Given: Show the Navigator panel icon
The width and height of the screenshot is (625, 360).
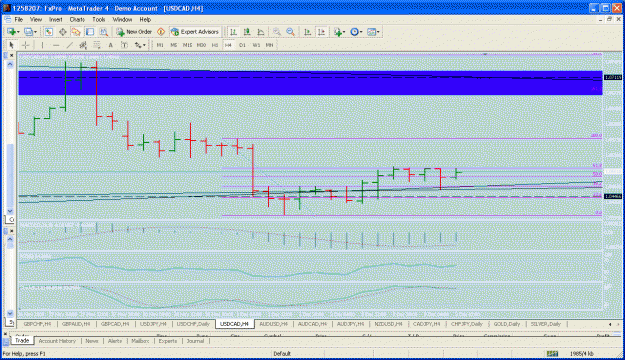Looking at the screenshot, I should coord(76,32).
